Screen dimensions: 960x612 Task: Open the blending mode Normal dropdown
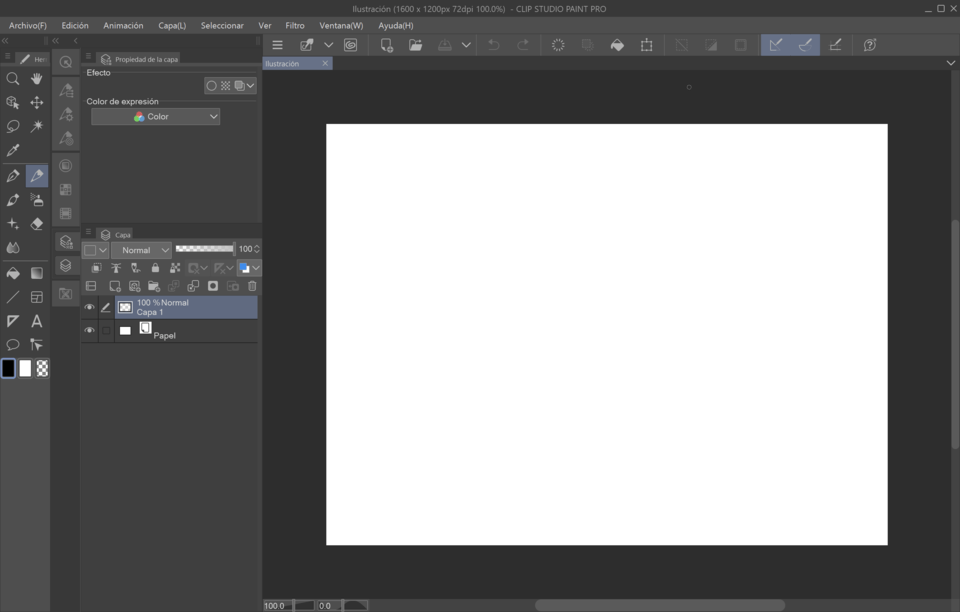click(140, 249)
